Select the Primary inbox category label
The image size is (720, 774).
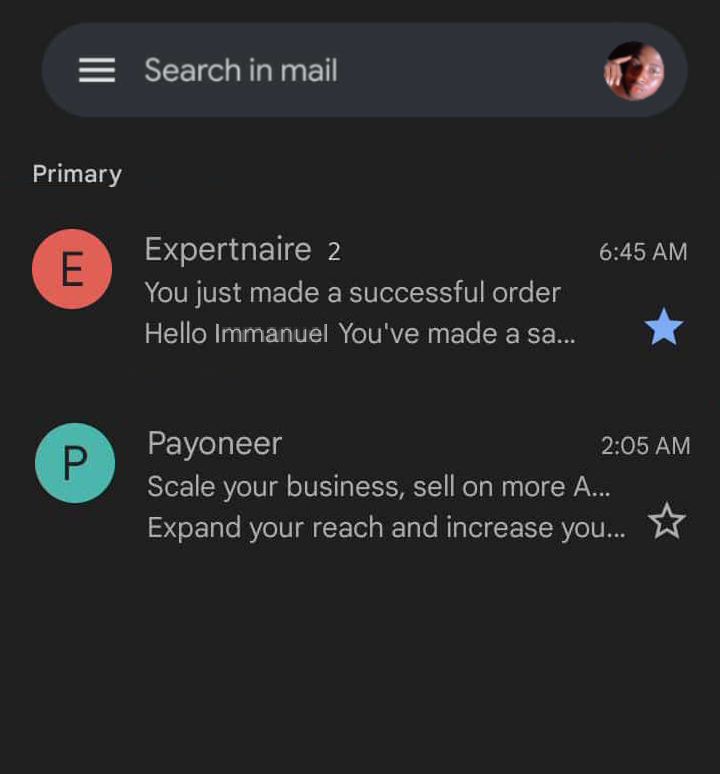tap(77, 174)
